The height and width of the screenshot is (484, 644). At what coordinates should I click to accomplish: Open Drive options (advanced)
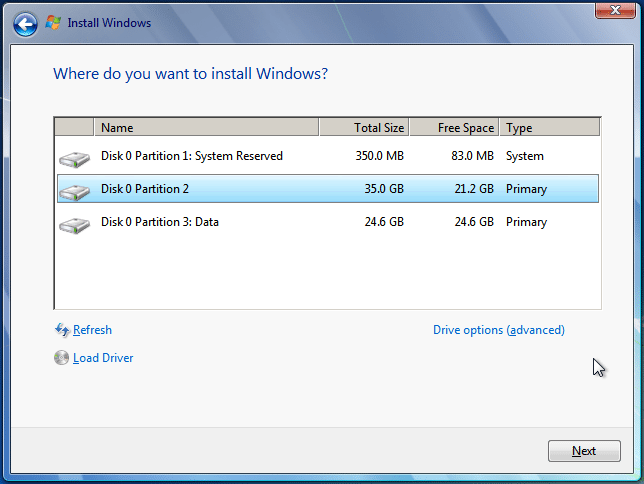tap(499, 330)
